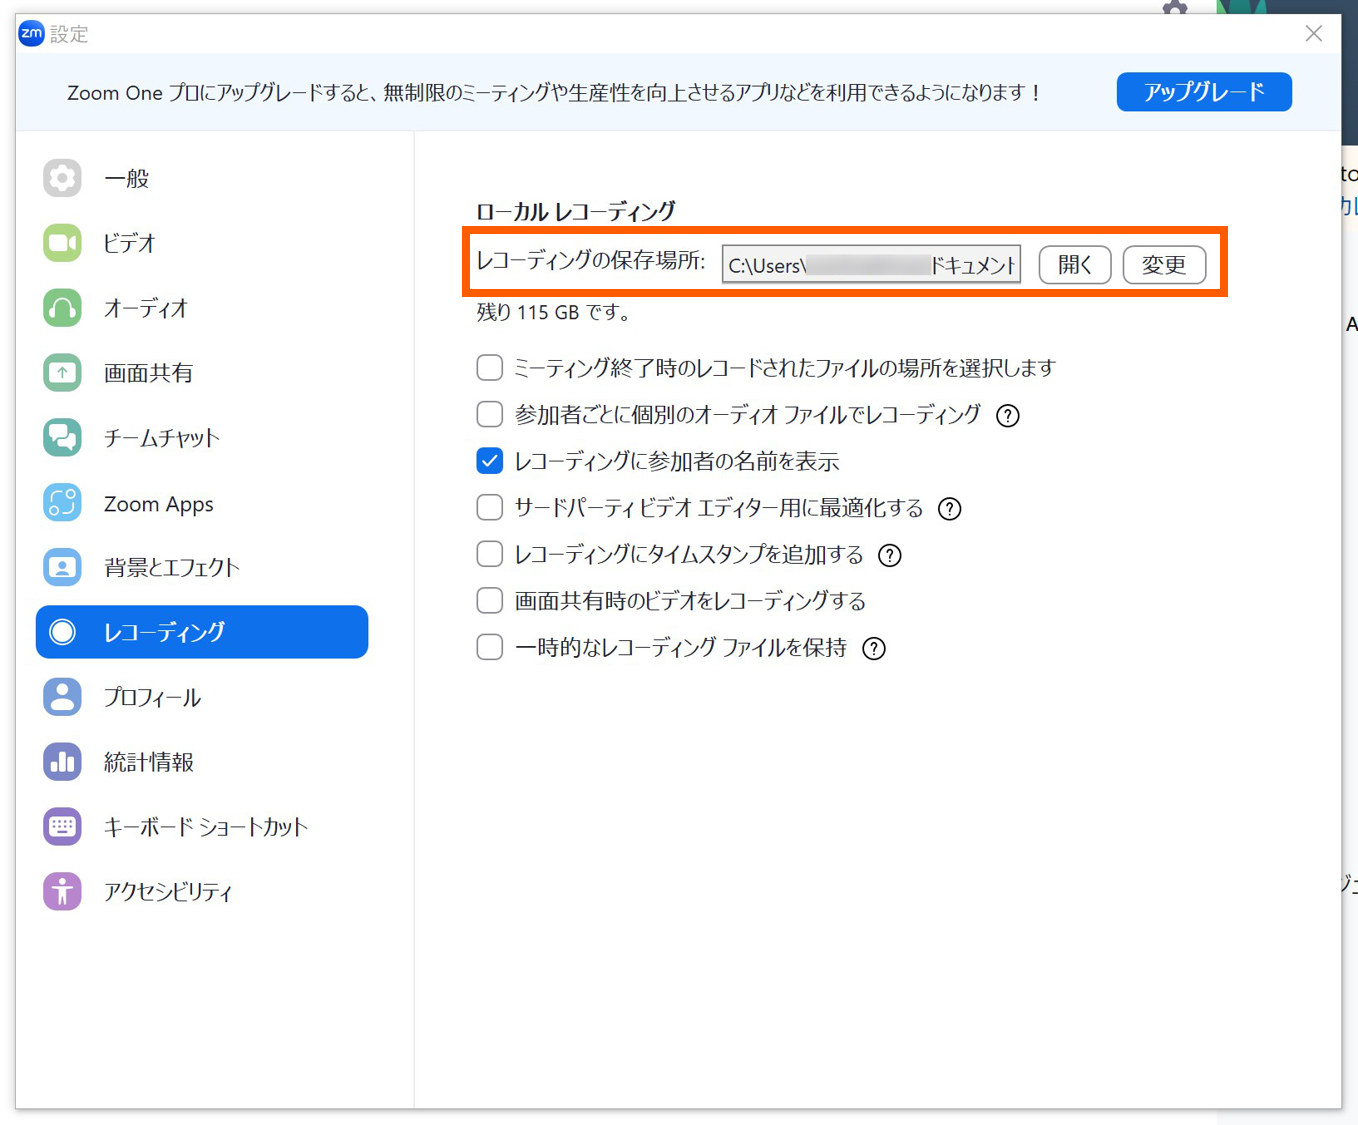This screenshot has height=1125, width=1358.
Task: Select the Video camera icon in sidebar
Action: click(62, 243)
